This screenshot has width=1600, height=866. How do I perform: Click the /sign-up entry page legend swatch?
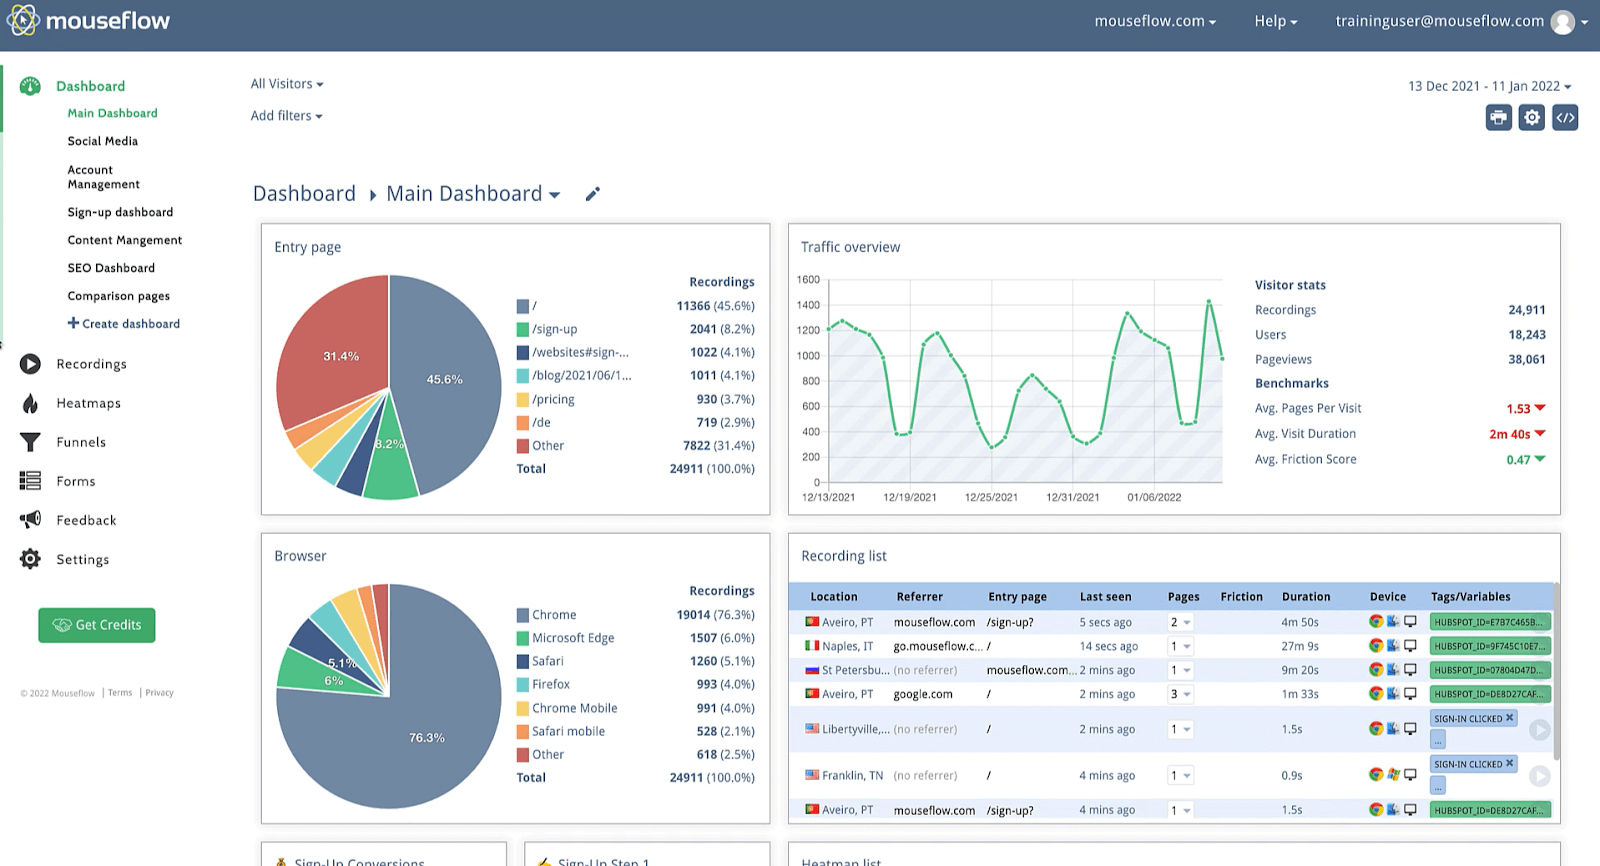(x=522, y=329)
